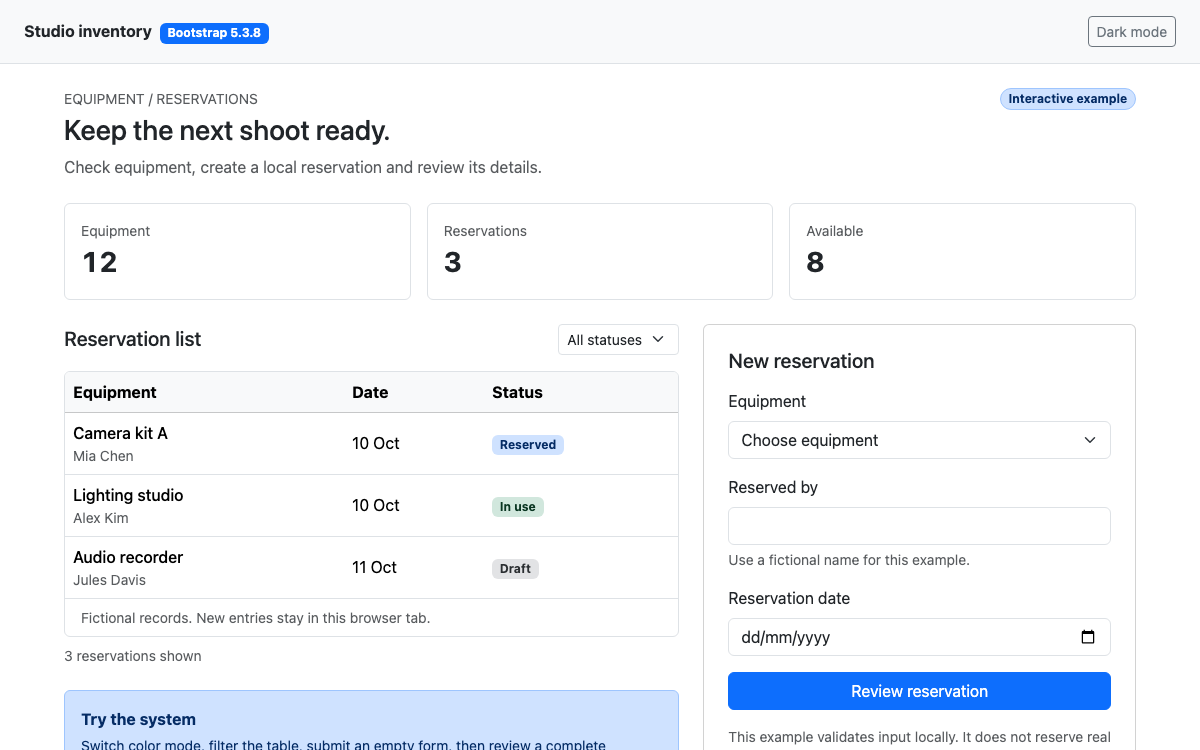Click the Use a fictional name hint text
This screenshot has height=750, width=1200.
coord(849,560)
